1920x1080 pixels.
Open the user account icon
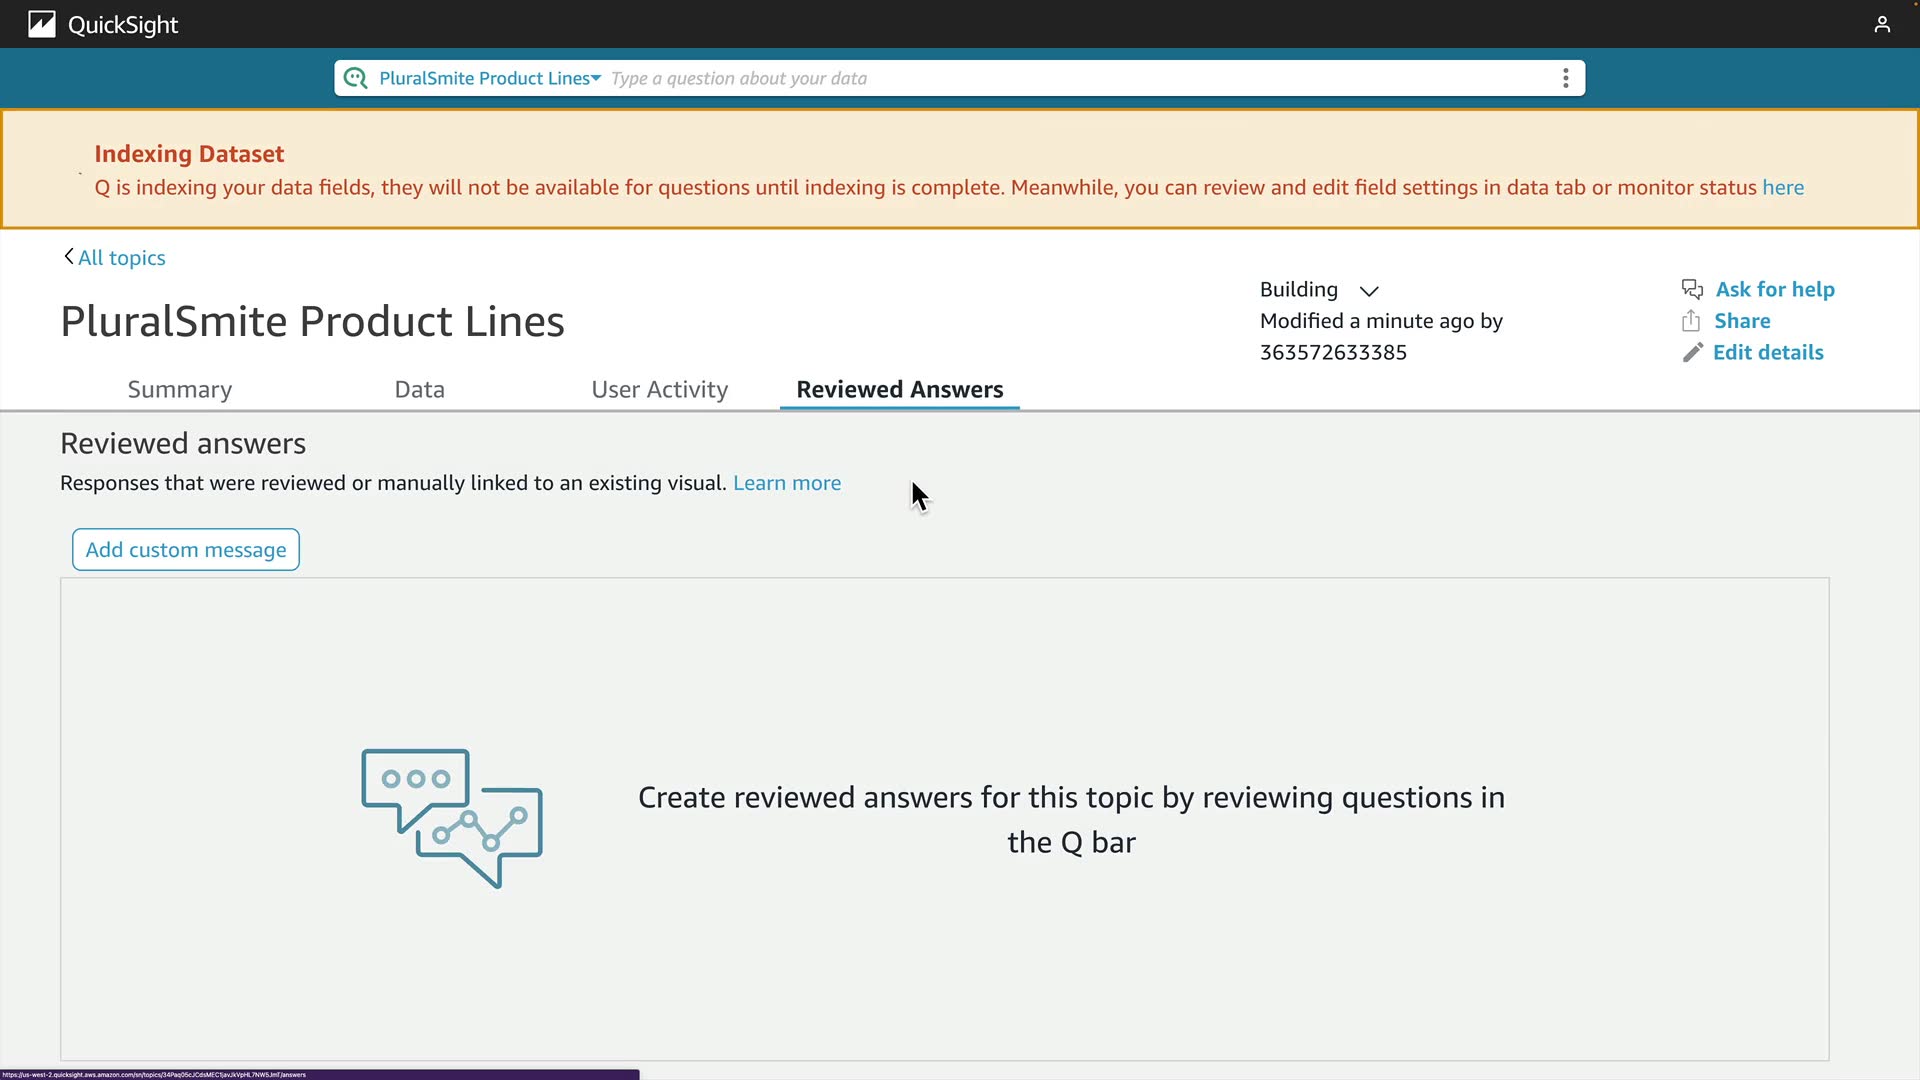(1882, 24)
